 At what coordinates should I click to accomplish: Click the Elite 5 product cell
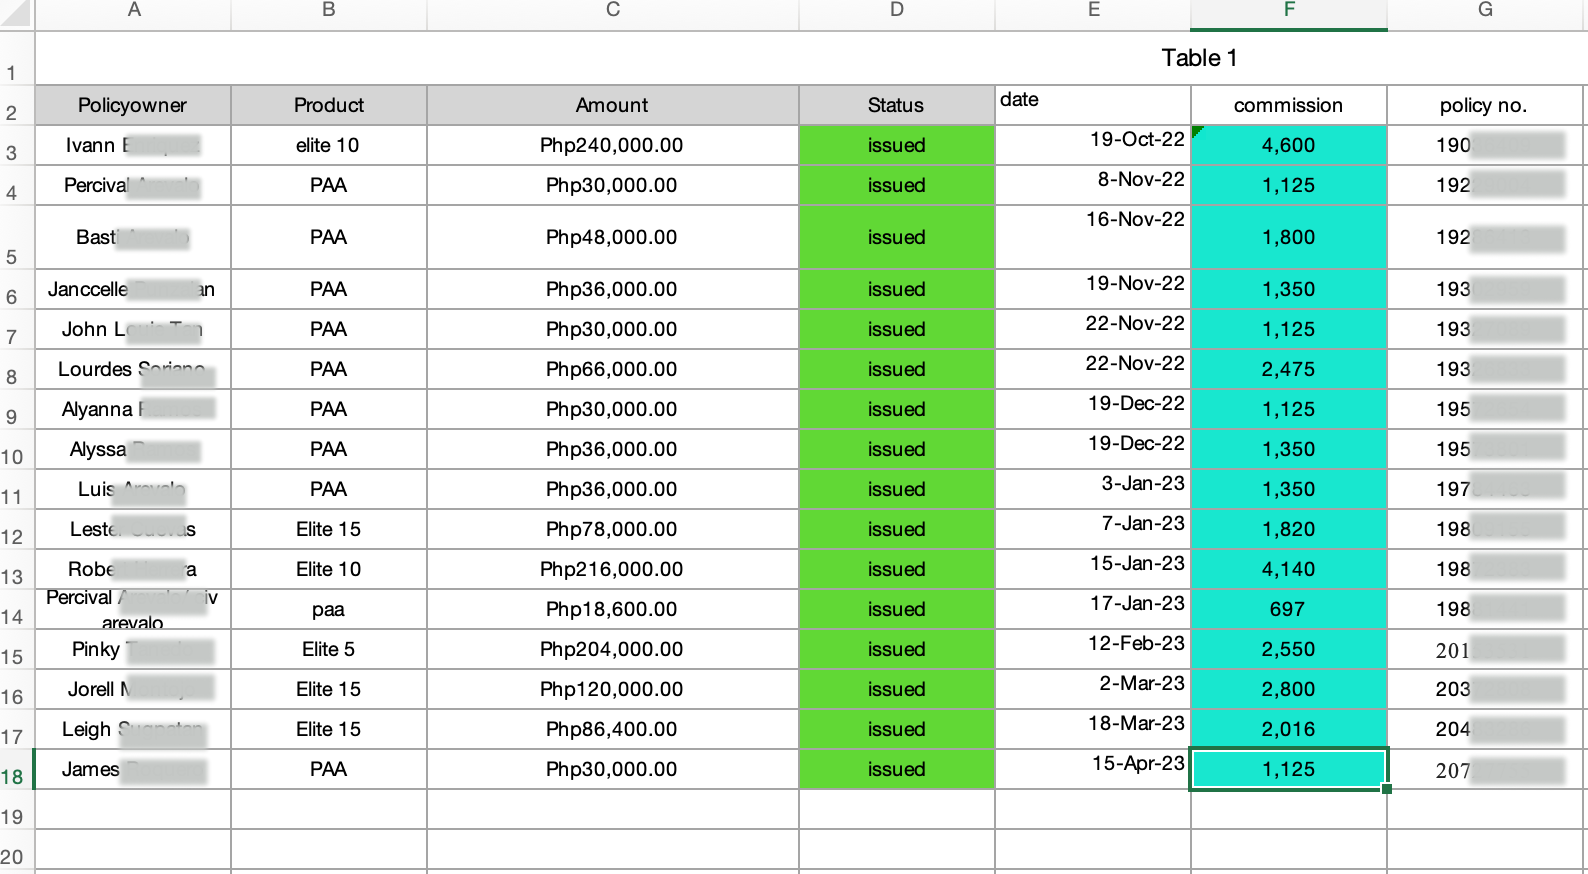[x=328, y=649]
